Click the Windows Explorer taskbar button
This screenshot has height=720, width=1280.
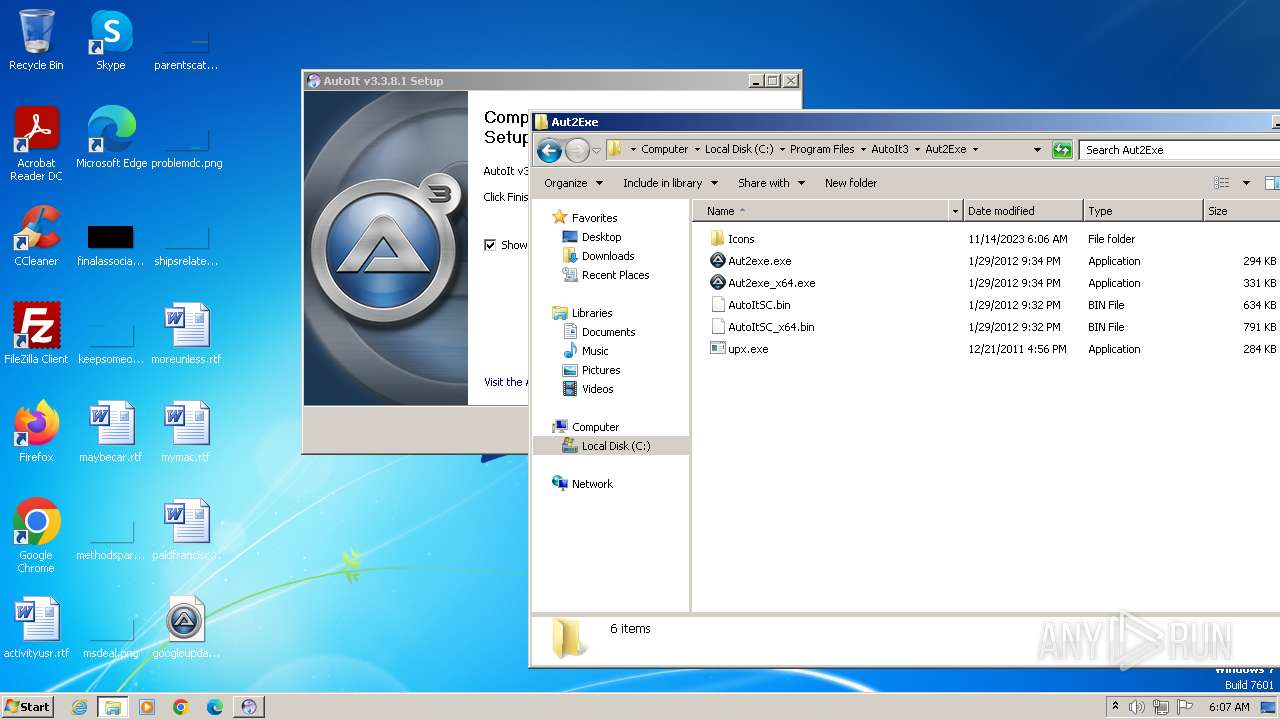pyautogui.click(x=113, y=707)
